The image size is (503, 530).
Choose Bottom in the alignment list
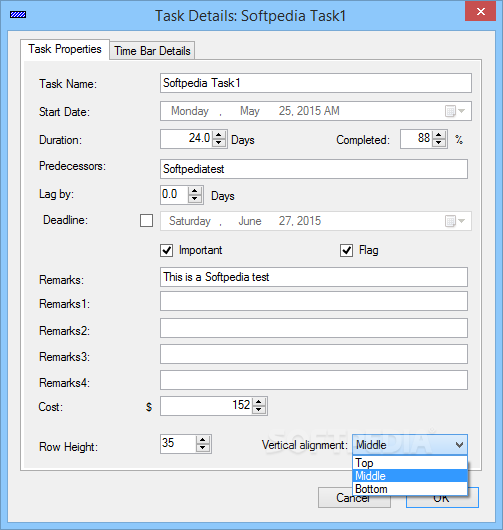click(x=410, y=489)
